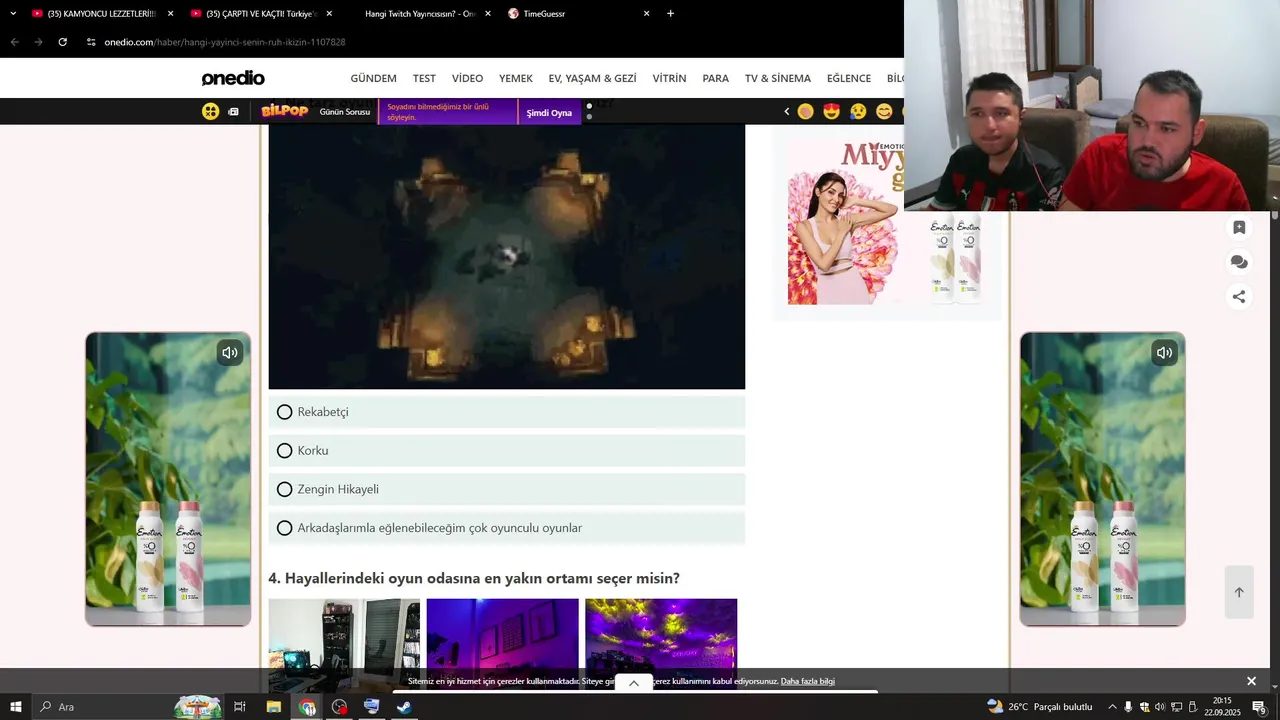This screenshot has width=1280, height=720.
Task: Open the PARA menu
Action: coord(715,78)
